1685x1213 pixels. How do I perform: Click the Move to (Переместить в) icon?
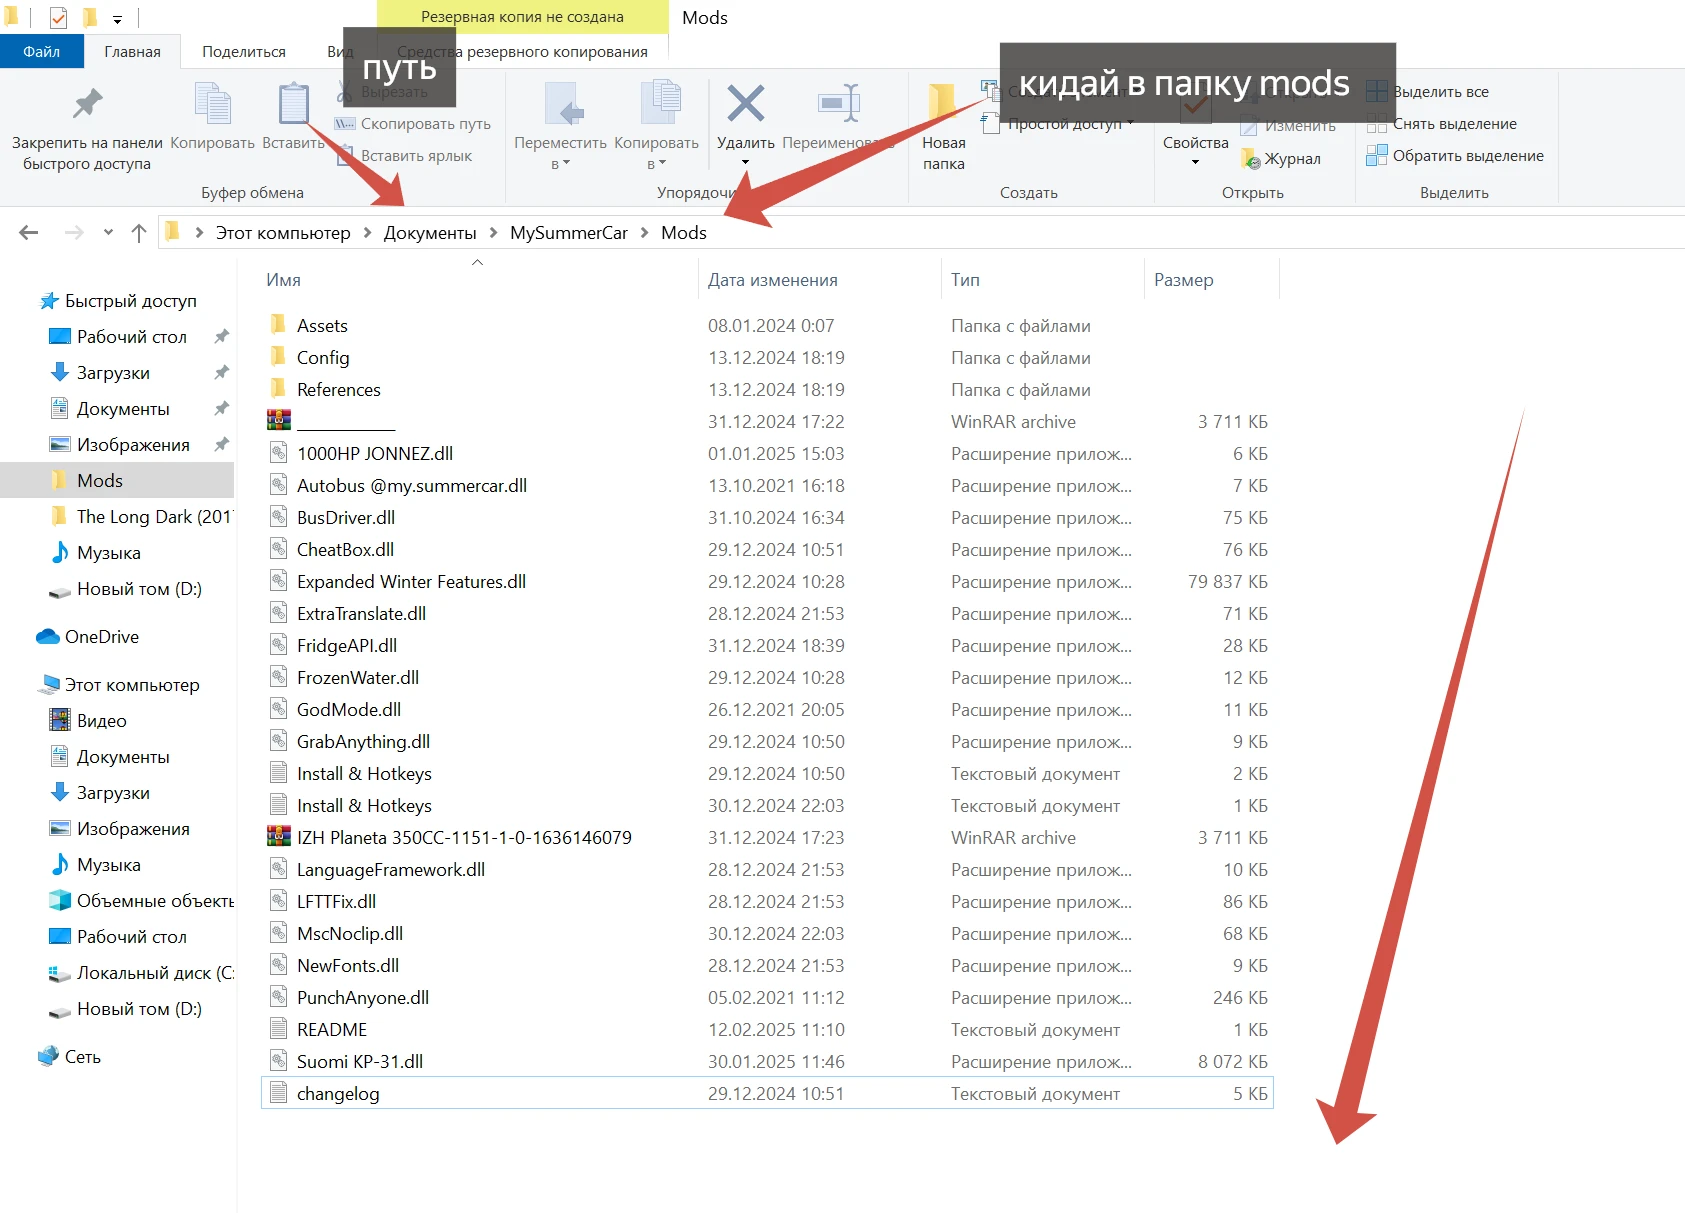pos(561,104)
